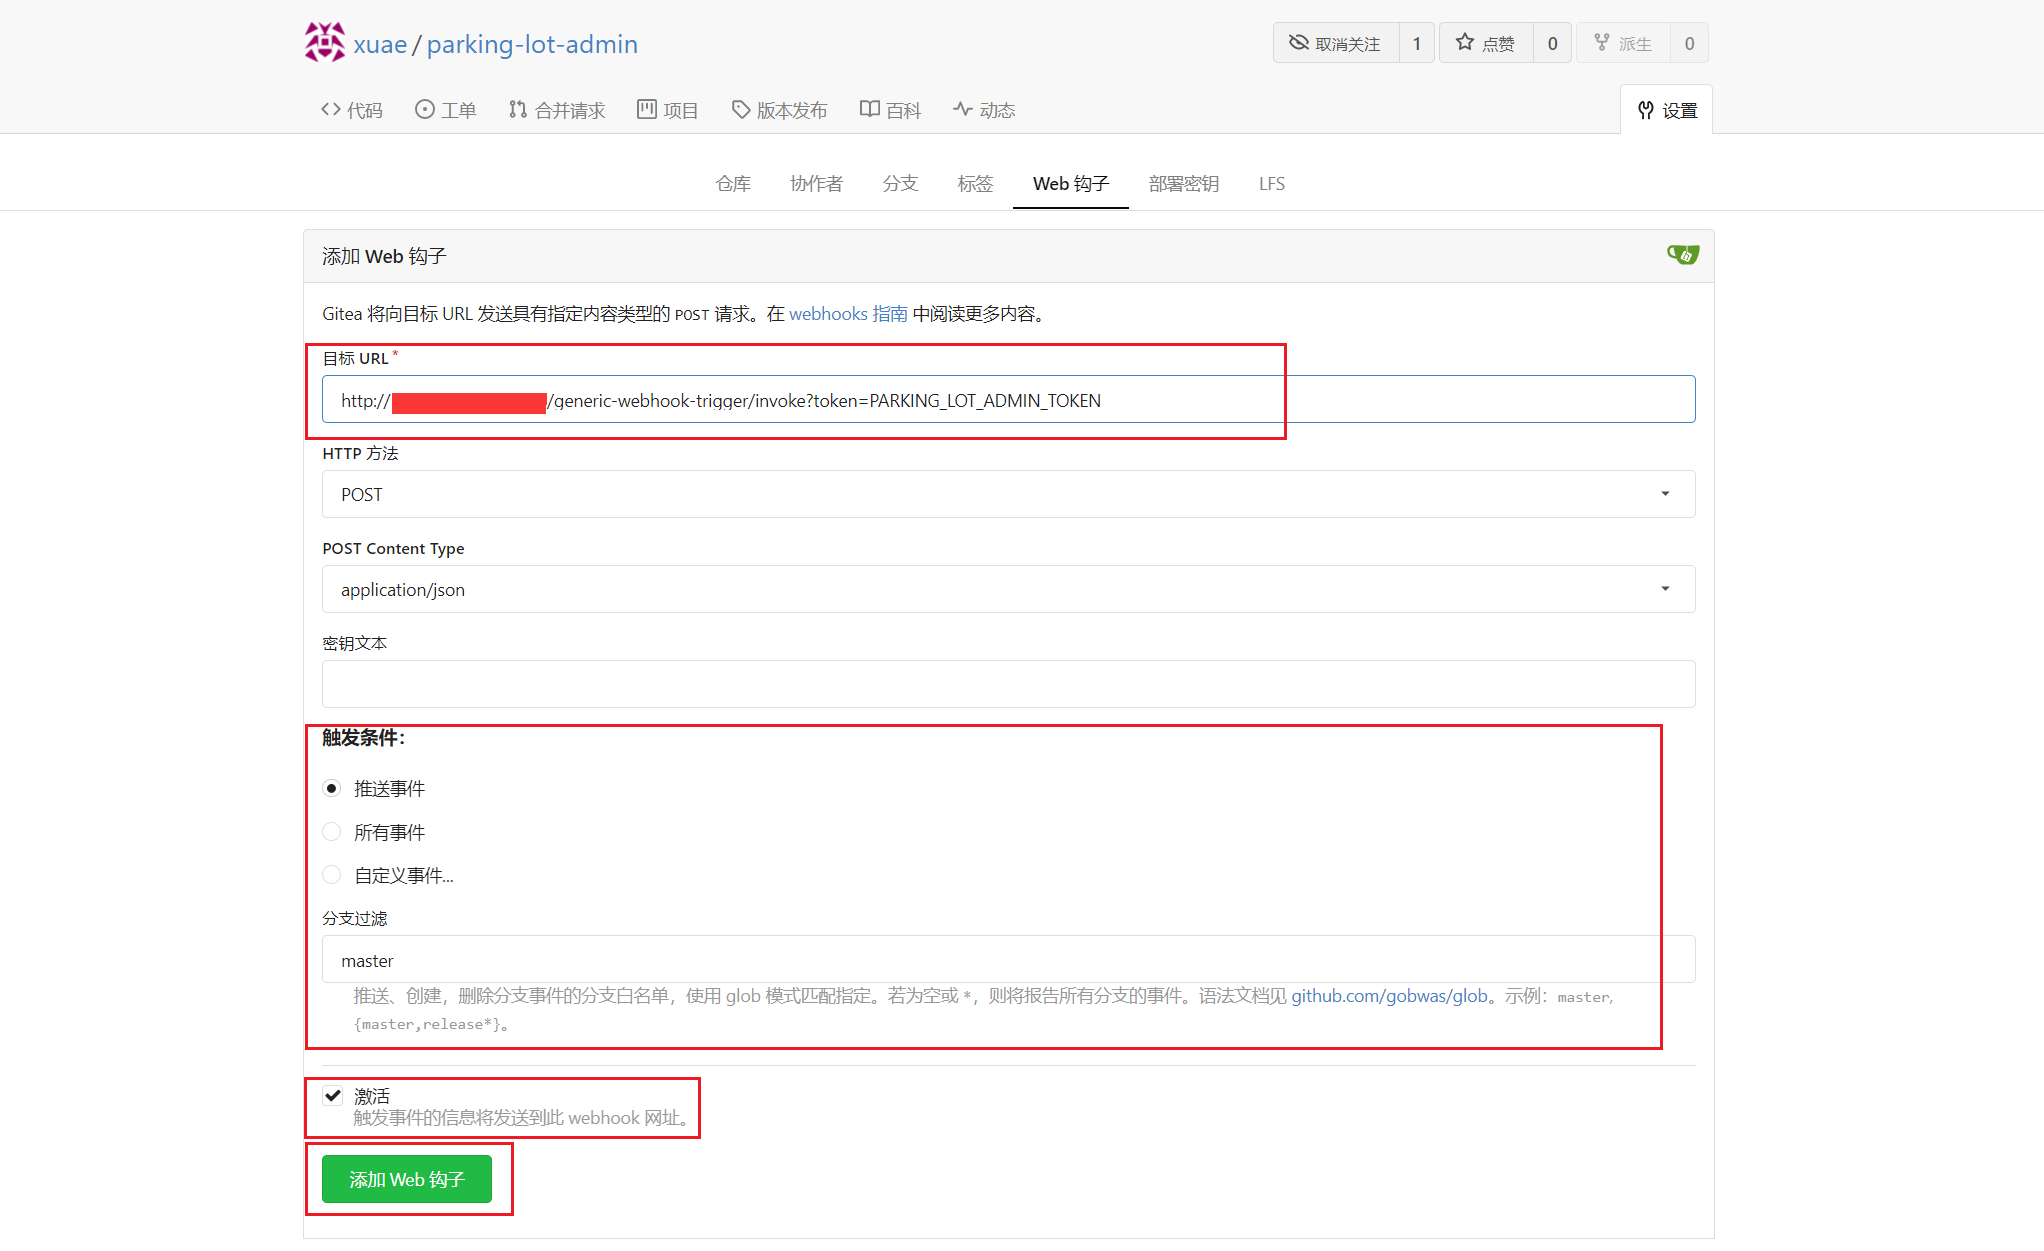Open the 动态 activity tab
The image size is (2044, 1251).
click(984, 110)
